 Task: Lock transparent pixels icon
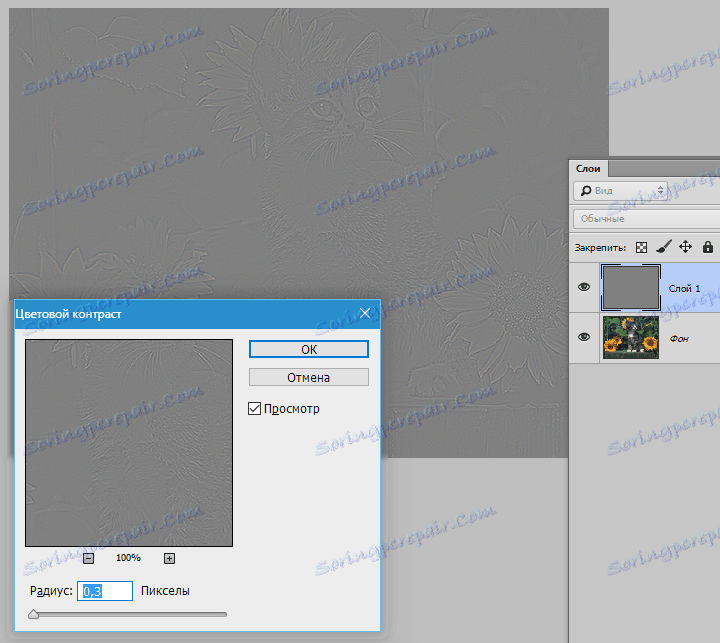[641, 248]
